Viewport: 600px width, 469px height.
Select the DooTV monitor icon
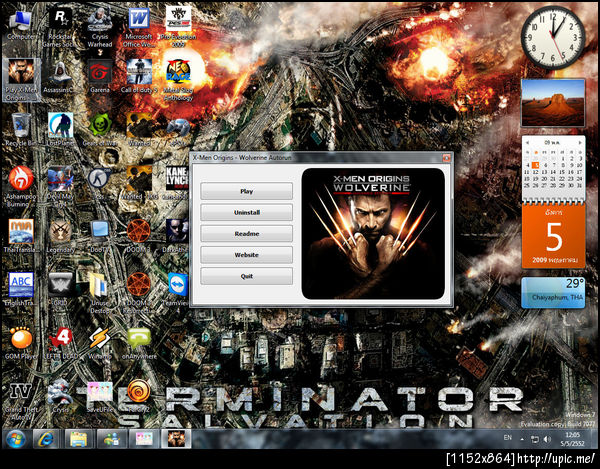pyautogui.click(x=100, y=236)
